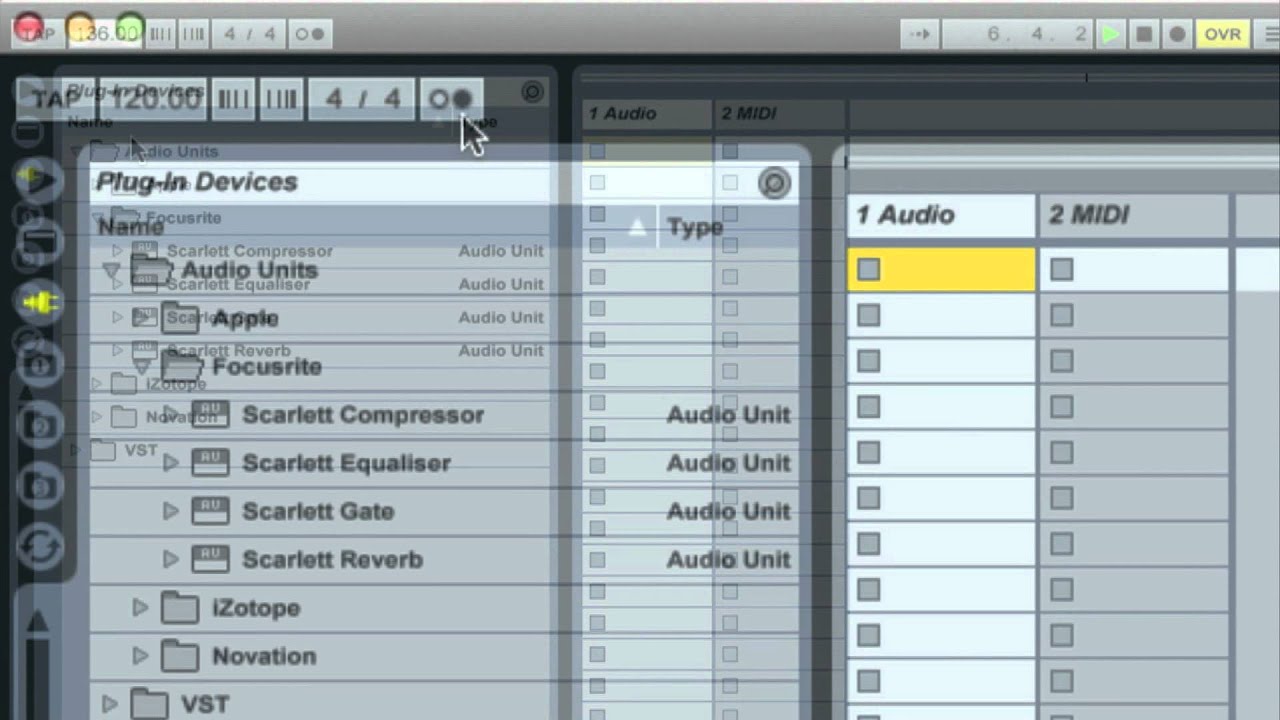Click the AU icon beside Scarlett Equaliser

[210, 462]
